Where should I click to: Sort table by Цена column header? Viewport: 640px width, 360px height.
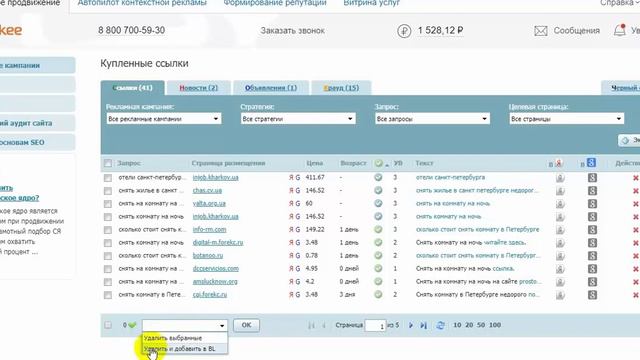click(x=315, y=163)
